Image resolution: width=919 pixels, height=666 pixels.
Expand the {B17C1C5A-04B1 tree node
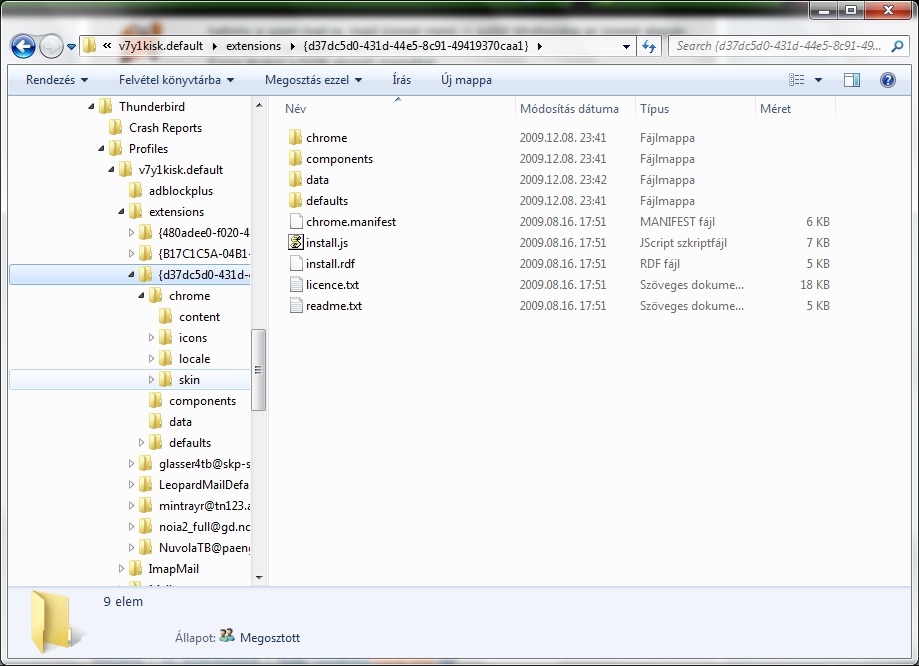[131, 254]
